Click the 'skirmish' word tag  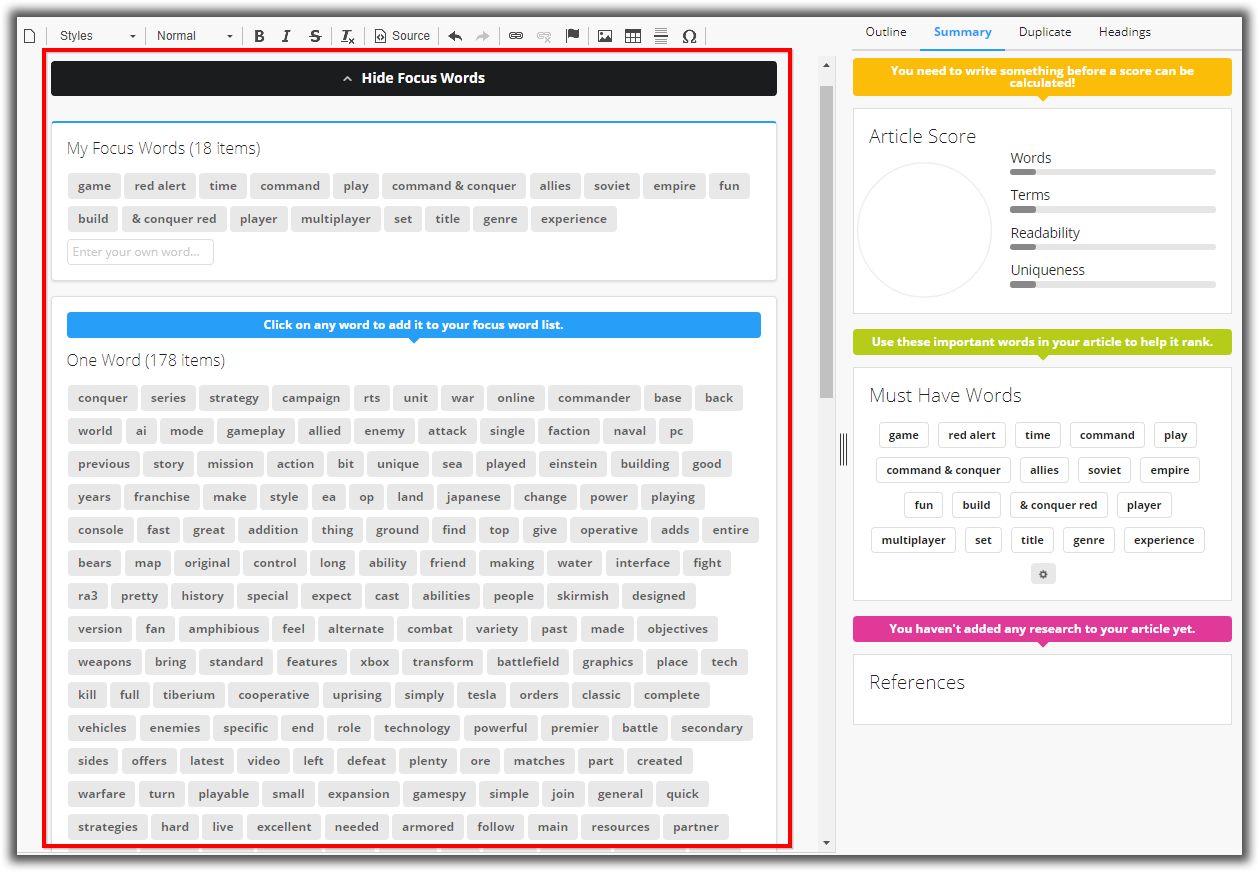(x=583, y=596)
